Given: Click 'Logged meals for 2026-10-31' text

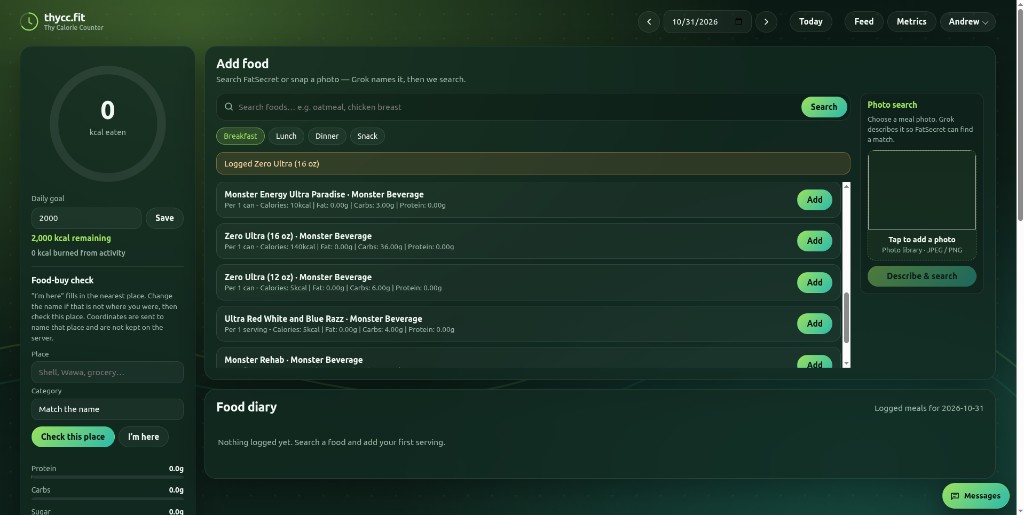Looking at the screenshot, I should pyautogui.click(x=929, y=409).
